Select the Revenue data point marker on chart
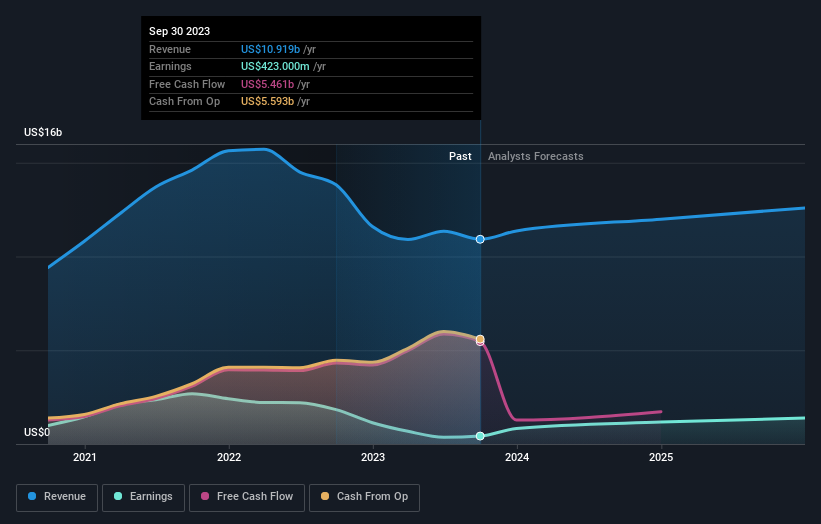821x524 pixels. click(x=480, y=239)
